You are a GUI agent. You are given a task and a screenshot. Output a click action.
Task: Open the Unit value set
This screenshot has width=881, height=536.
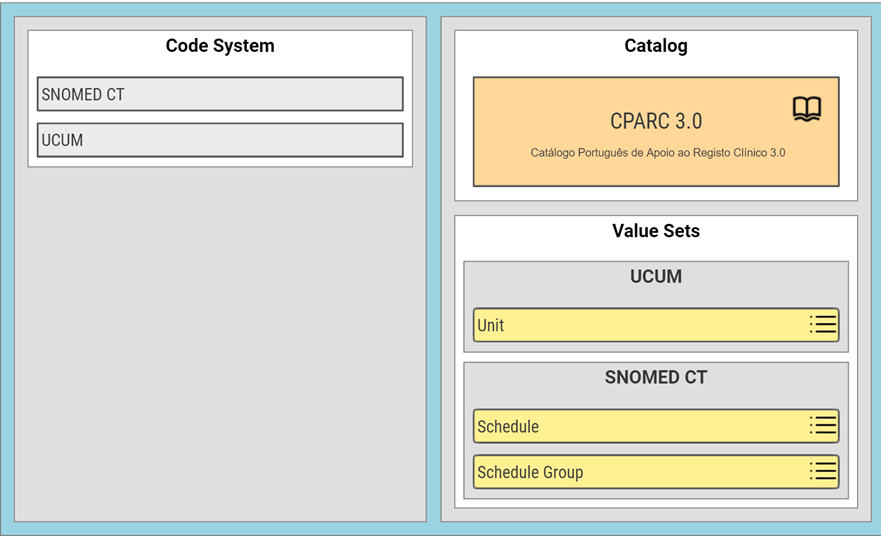point(656,325)
